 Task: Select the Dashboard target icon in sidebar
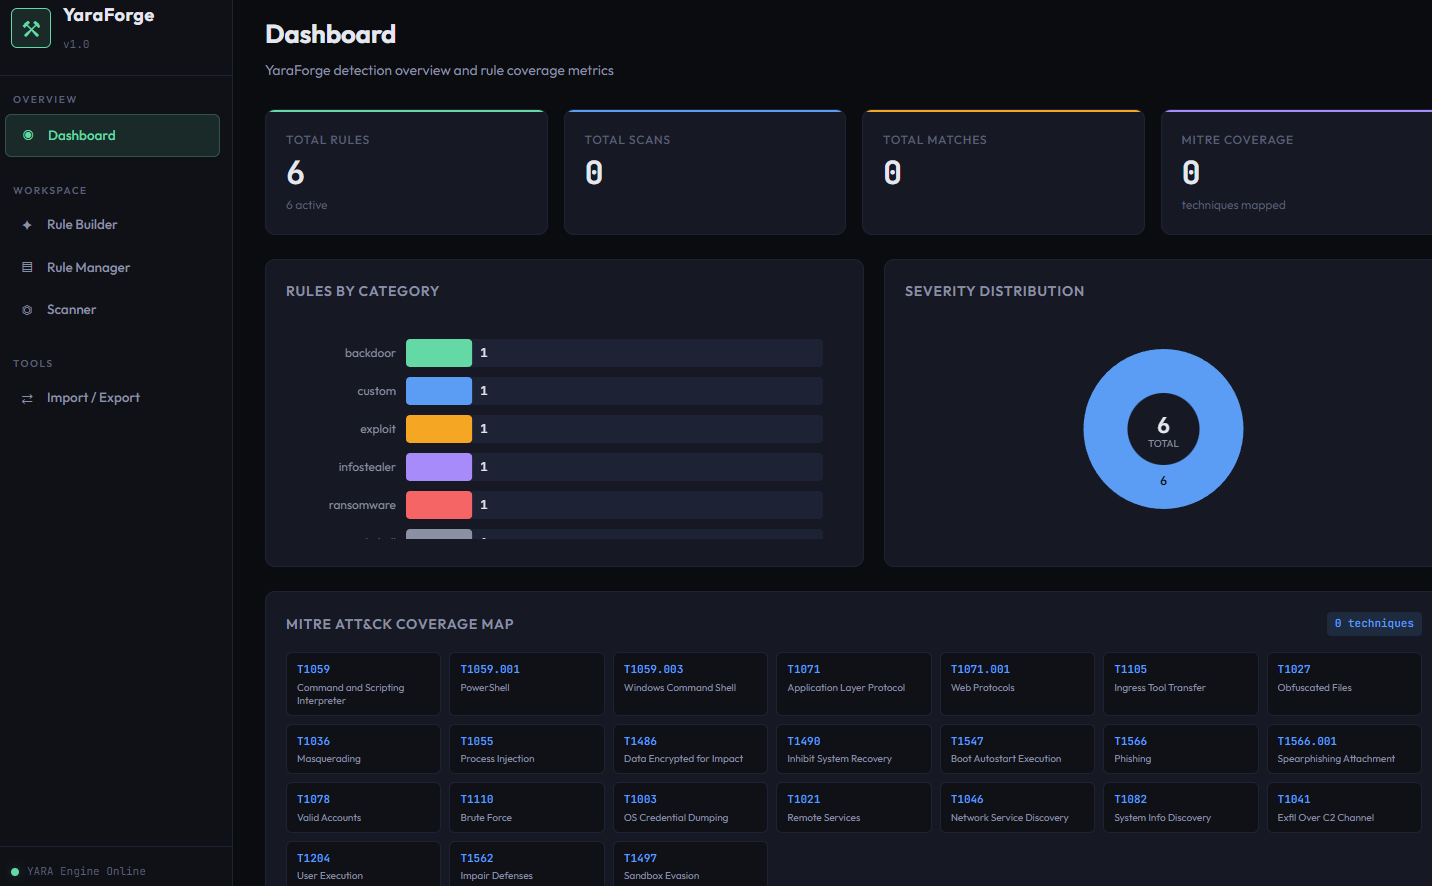coord(27,135)
